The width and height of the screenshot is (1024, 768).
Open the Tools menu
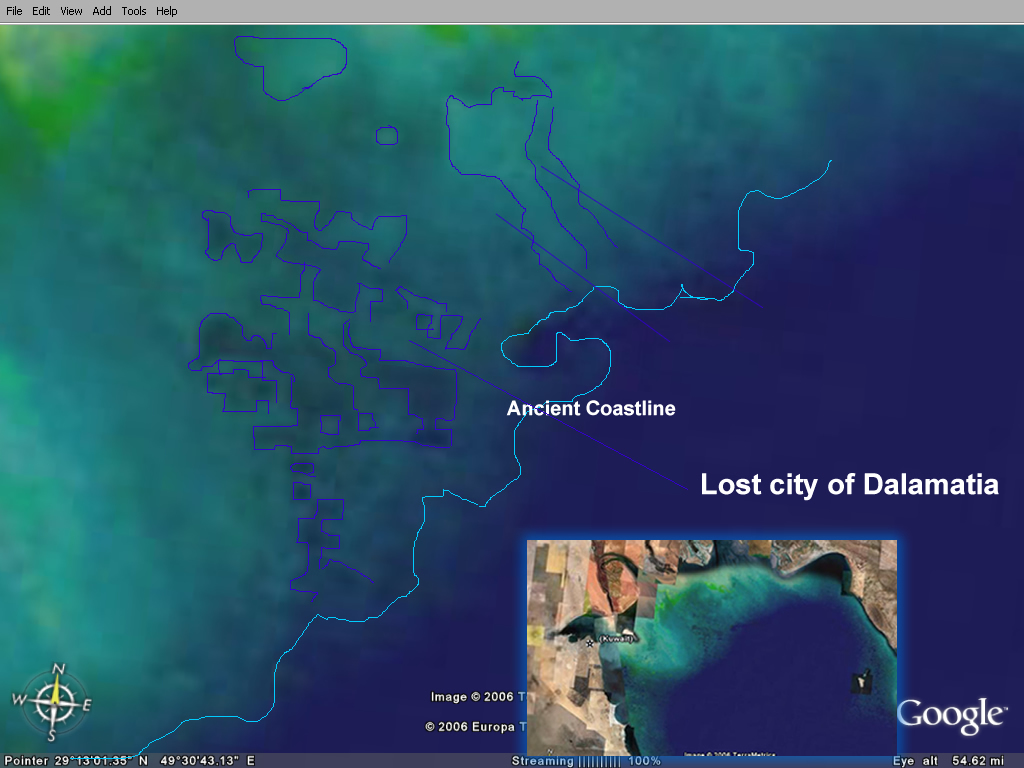134,11
